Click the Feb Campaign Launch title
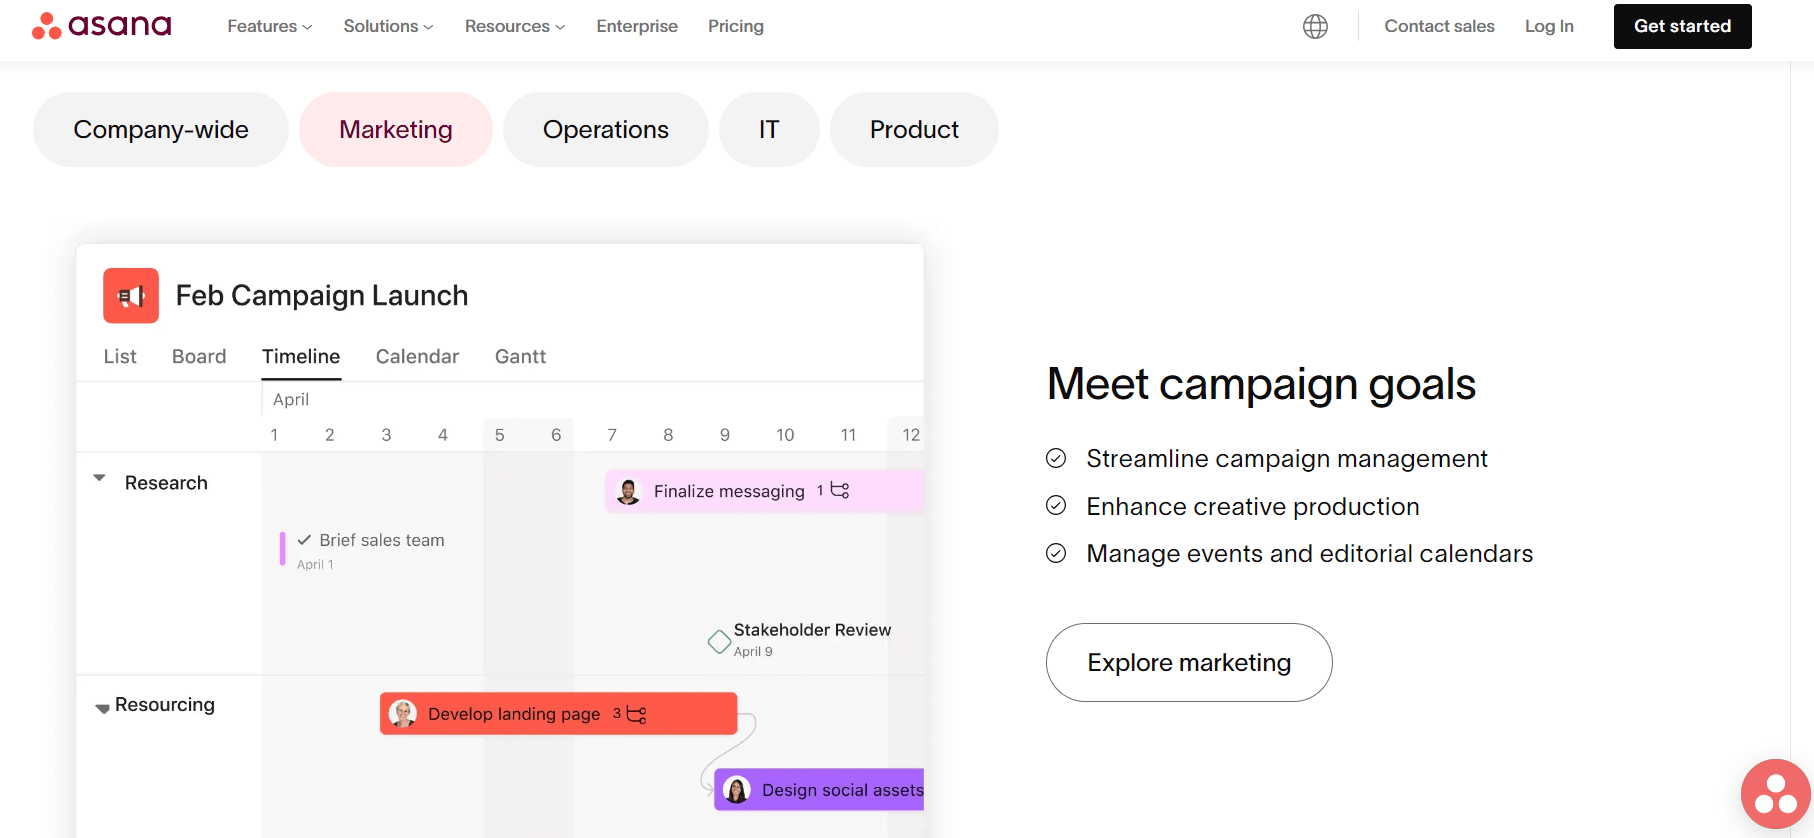Viewport: 1814px width, 838px height. point(322,295)
